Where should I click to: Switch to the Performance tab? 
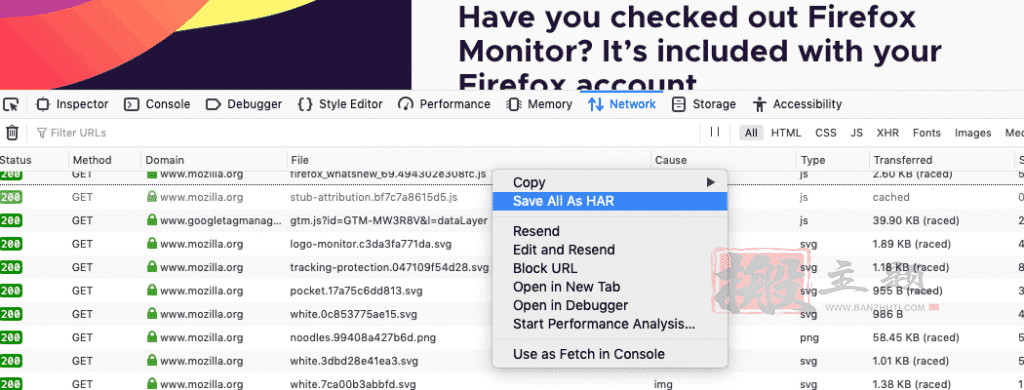pyautogui.click(x=444, y=104)
